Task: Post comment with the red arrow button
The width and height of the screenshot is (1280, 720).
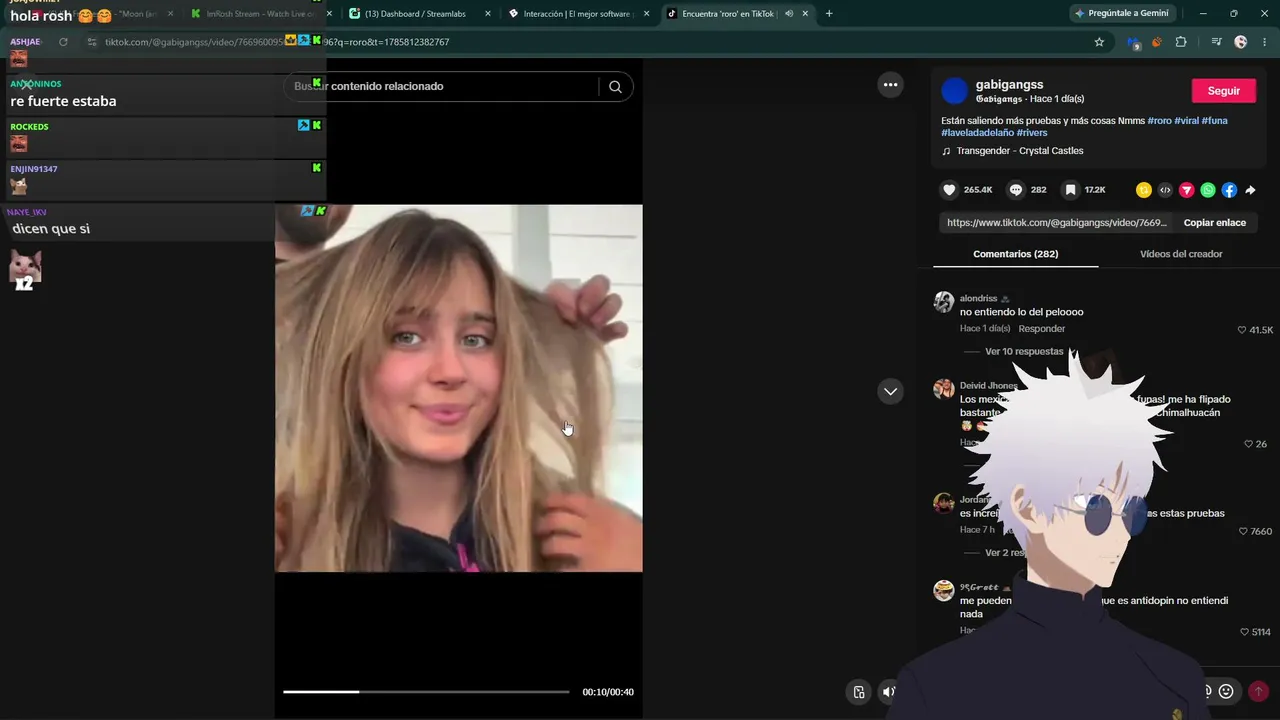Action: 1258,691
